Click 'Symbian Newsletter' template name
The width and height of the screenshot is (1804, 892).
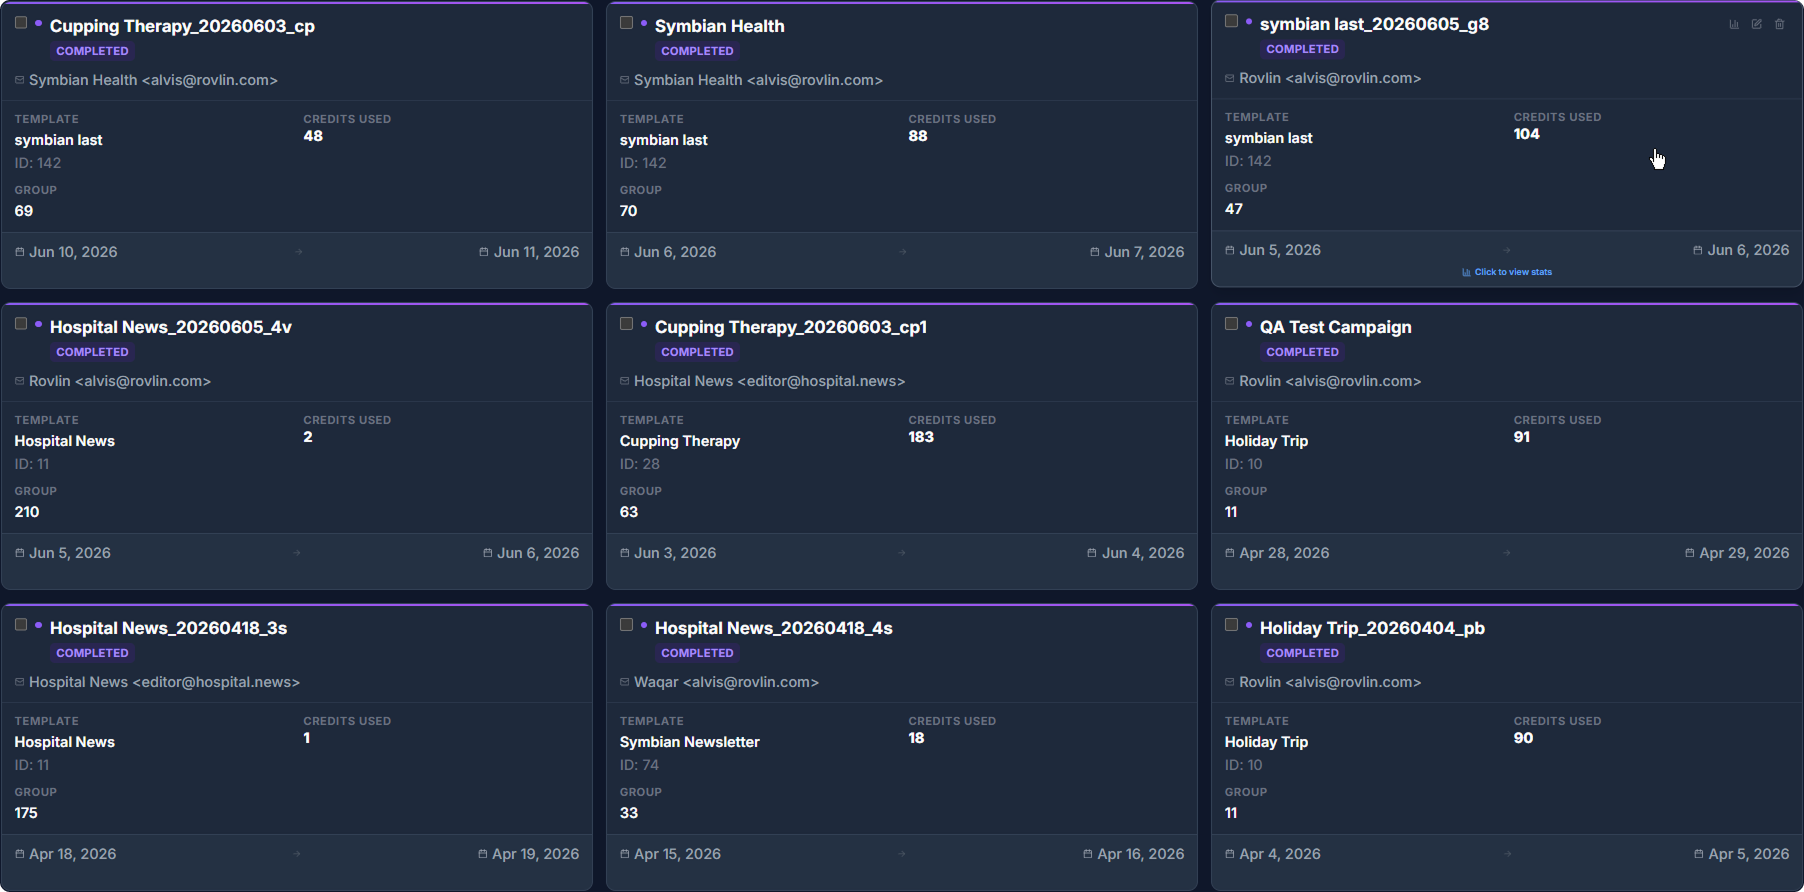click(690, 742)
